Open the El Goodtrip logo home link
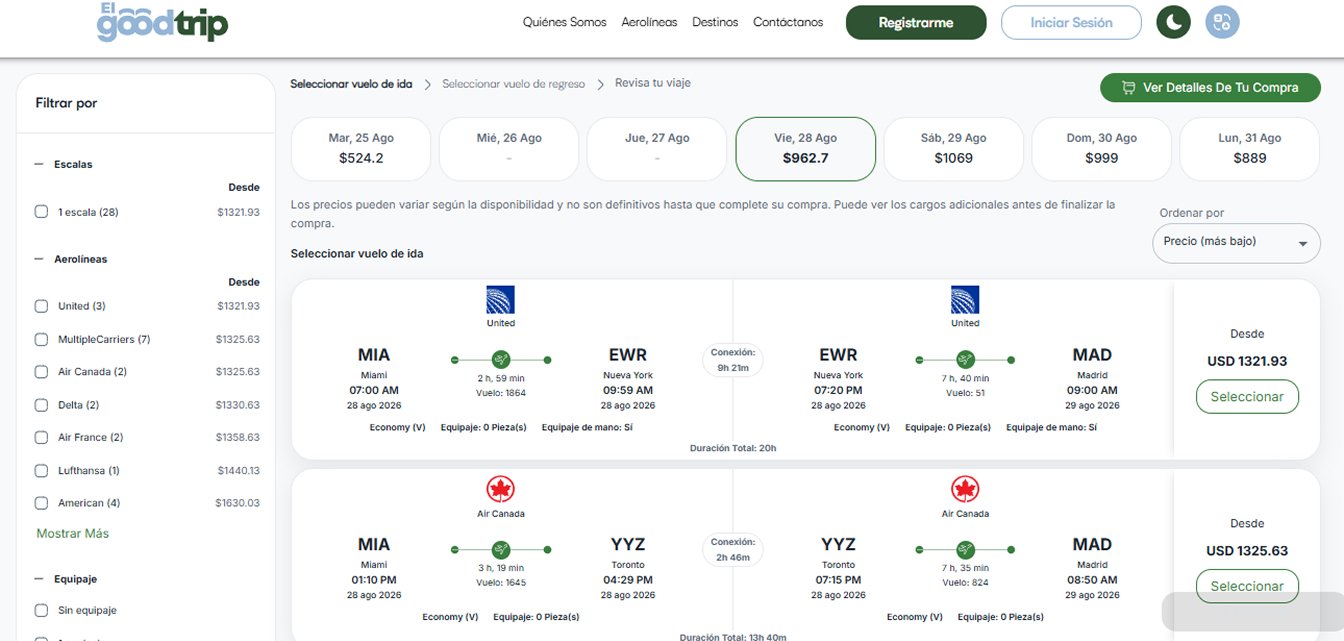1344x641 pixels. click(x=162, y=22)
